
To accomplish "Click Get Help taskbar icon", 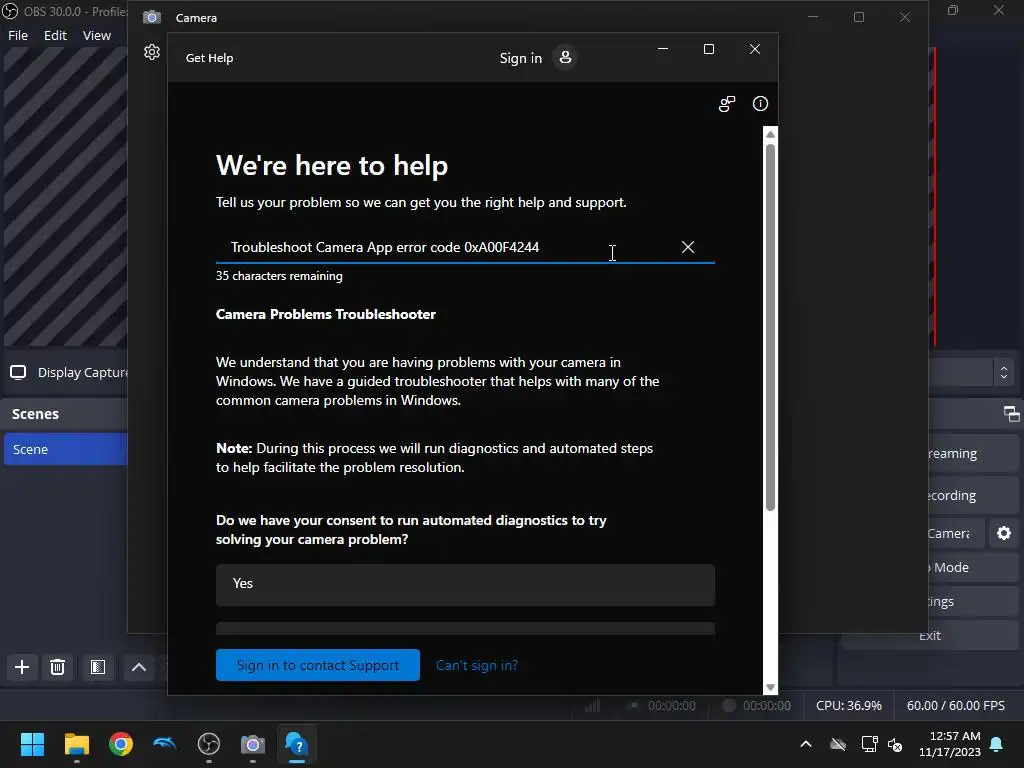I will 296,744.
